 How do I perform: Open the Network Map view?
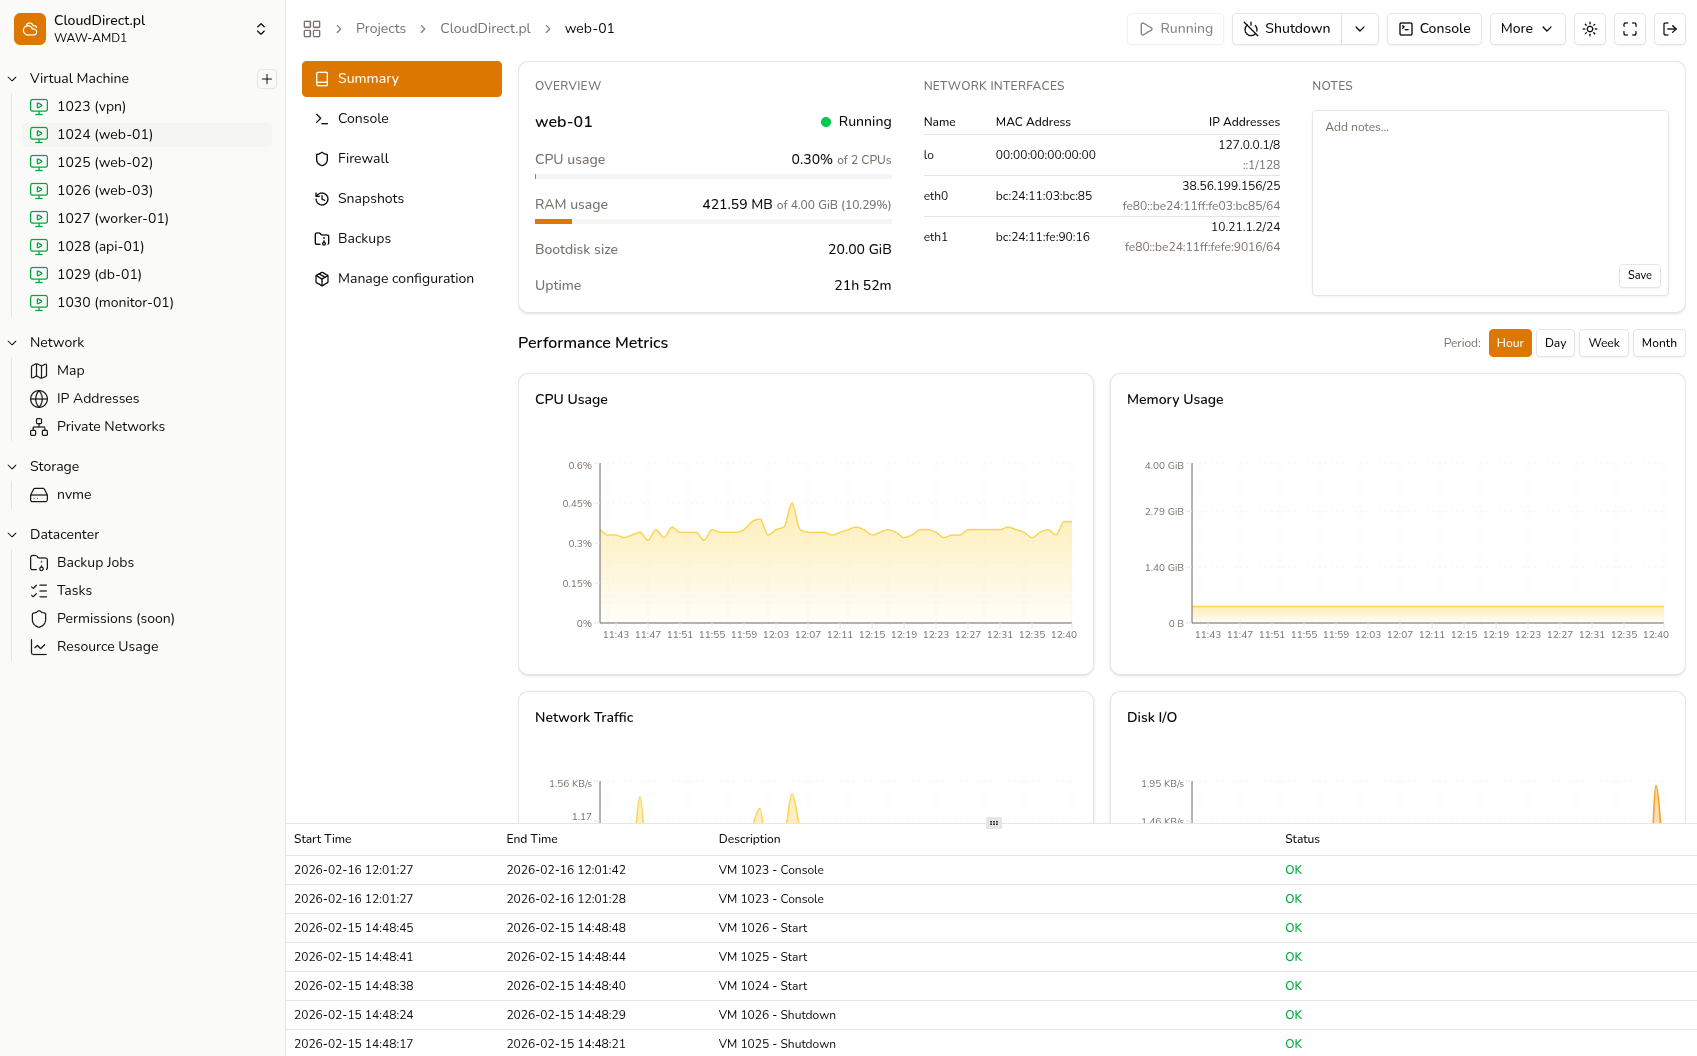click(71, 370)
